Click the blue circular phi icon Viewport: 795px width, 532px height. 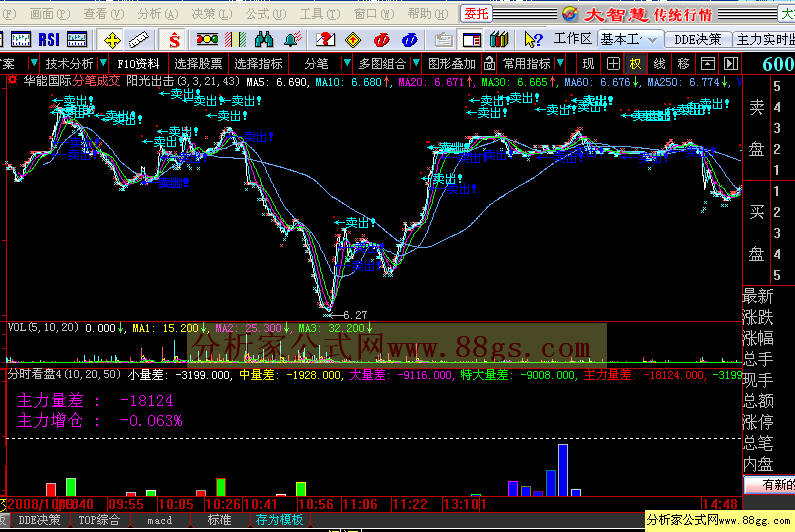pos(410,40)
